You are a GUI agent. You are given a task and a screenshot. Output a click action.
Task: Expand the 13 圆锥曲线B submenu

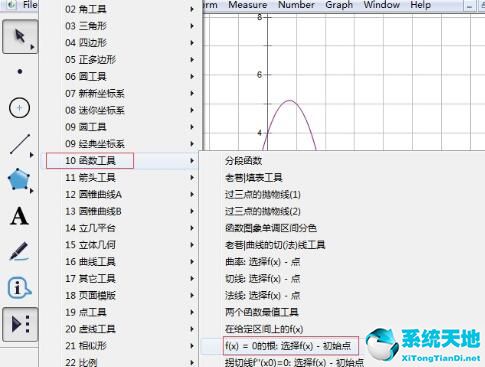click(x=120, y=211)
